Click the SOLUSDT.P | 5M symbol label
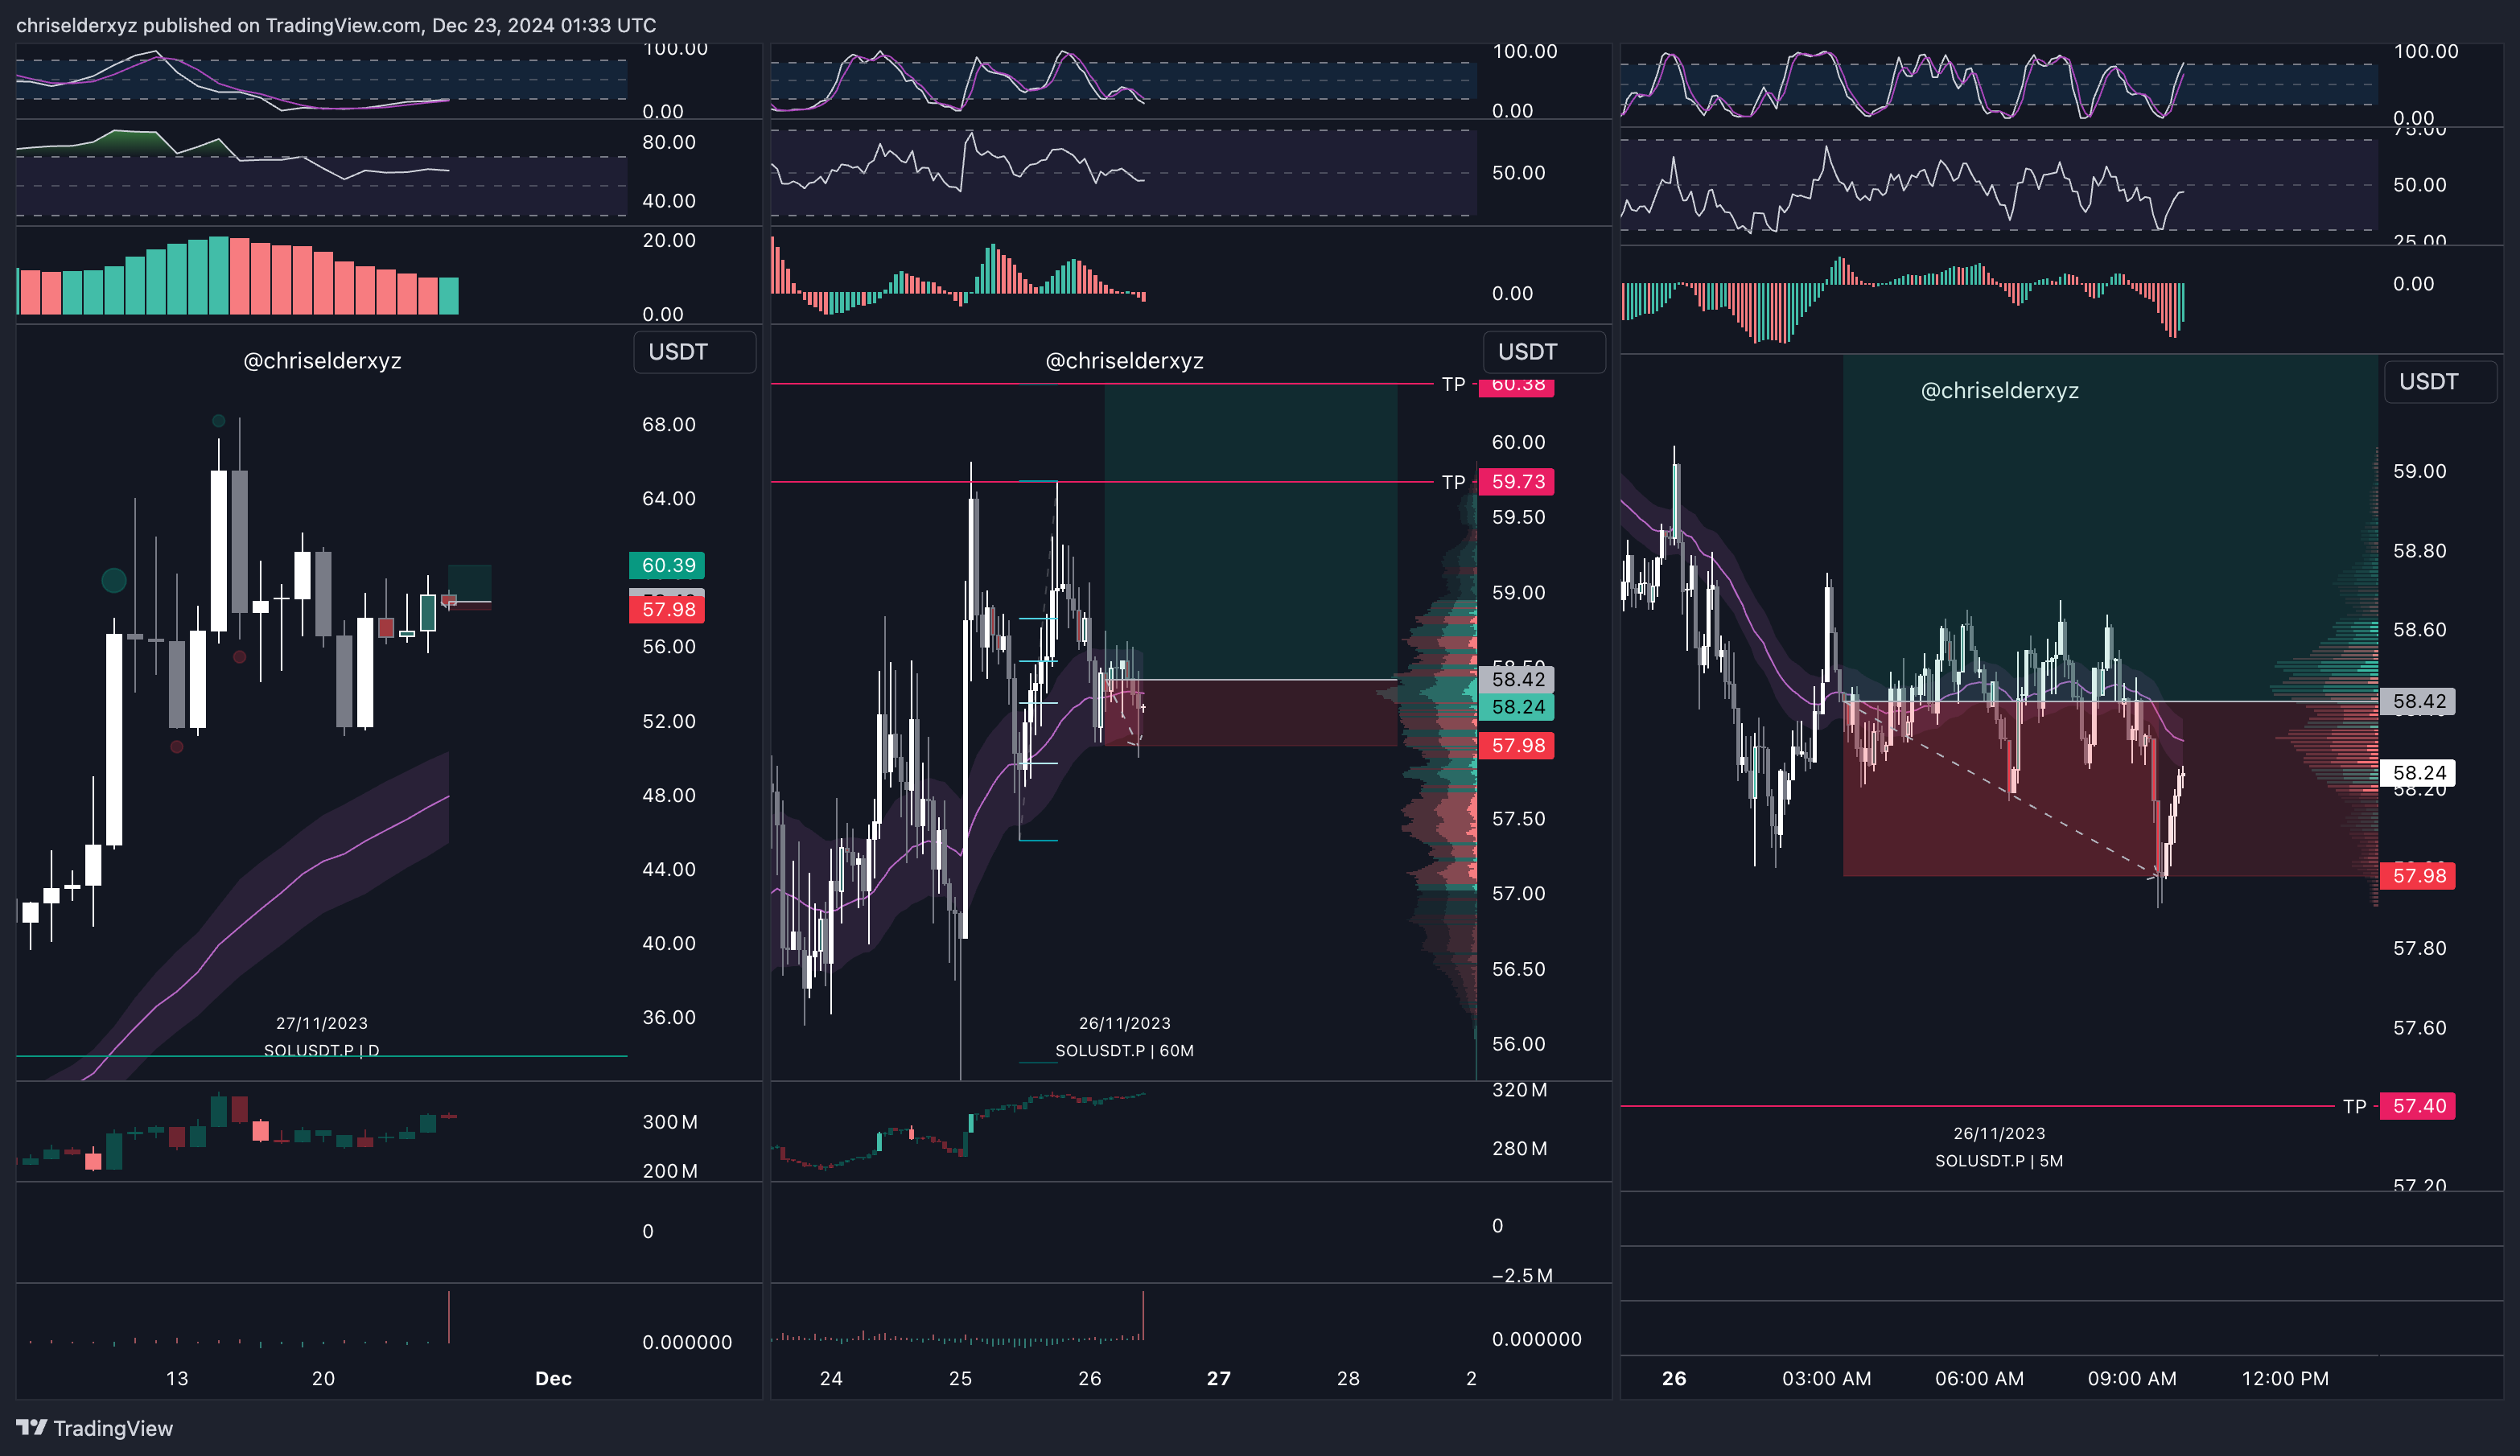This screenshot has height=1456, width=2520. [1998, 1161]
